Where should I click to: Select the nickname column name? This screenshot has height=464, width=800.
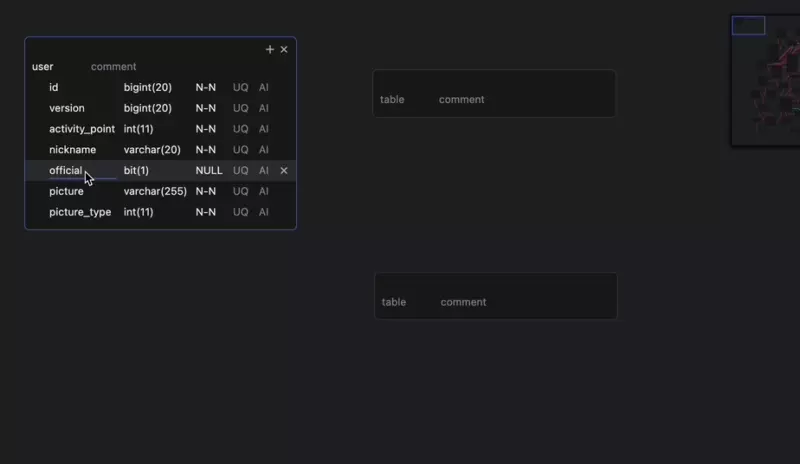coord(72,150)
